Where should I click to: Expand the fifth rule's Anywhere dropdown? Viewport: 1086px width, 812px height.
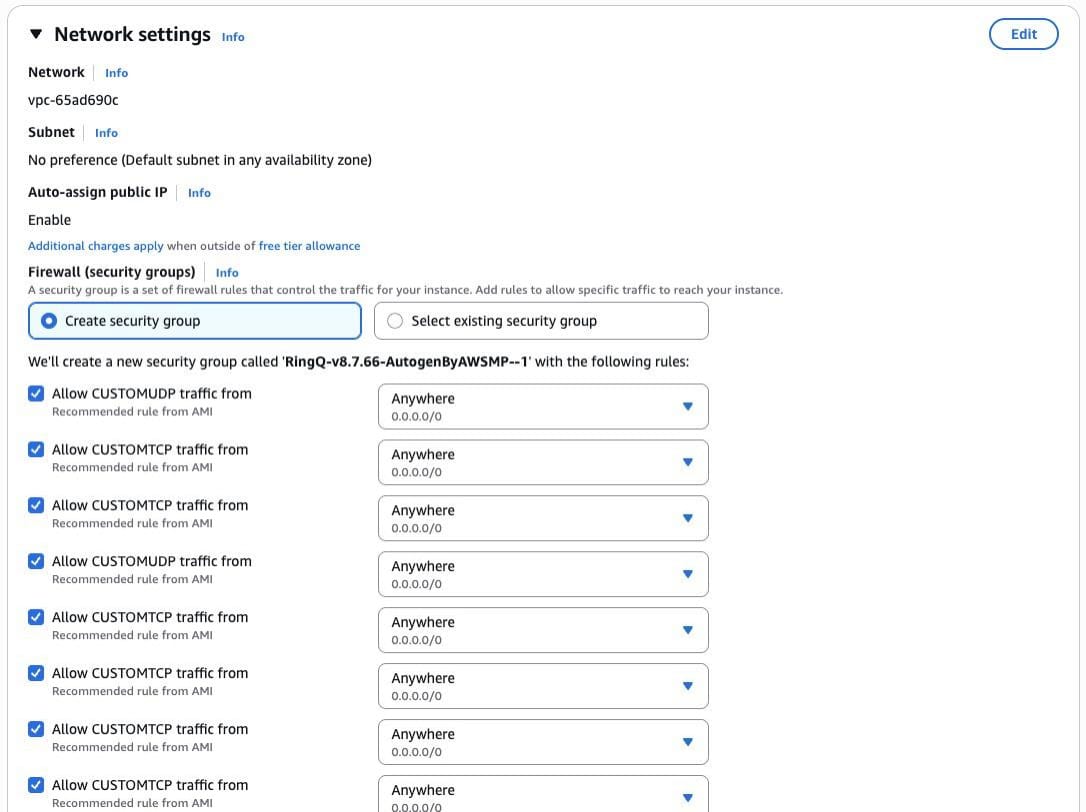click(x=688, y=630)
